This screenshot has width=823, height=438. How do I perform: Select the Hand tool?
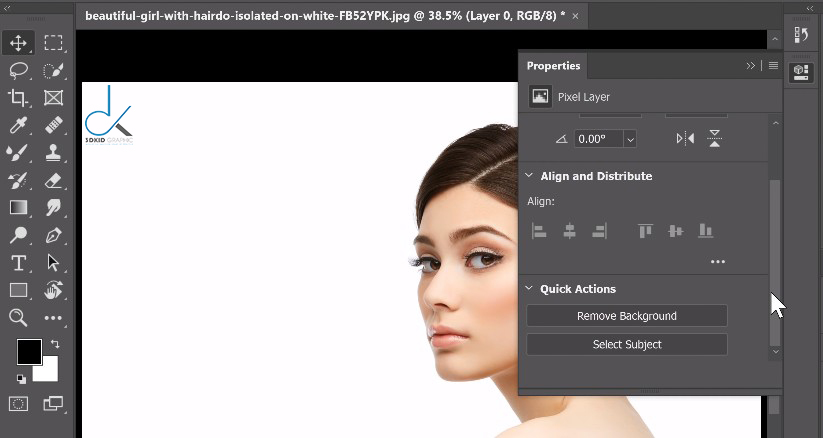53,290
